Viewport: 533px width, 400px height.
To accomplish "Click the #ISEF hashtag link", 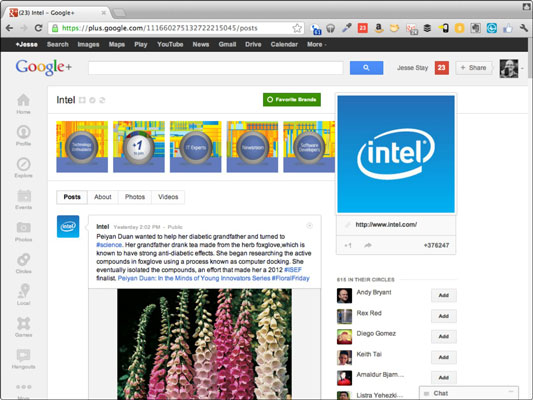I will [293, 270].
